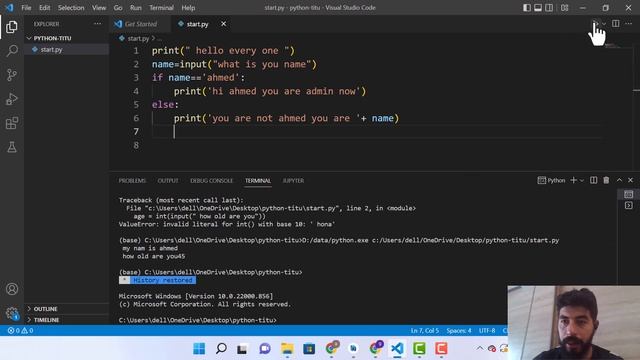Image resolution: width=640 pixels, height=360 pixels.
Task: Split the terminal
Action: coord(593,180)
